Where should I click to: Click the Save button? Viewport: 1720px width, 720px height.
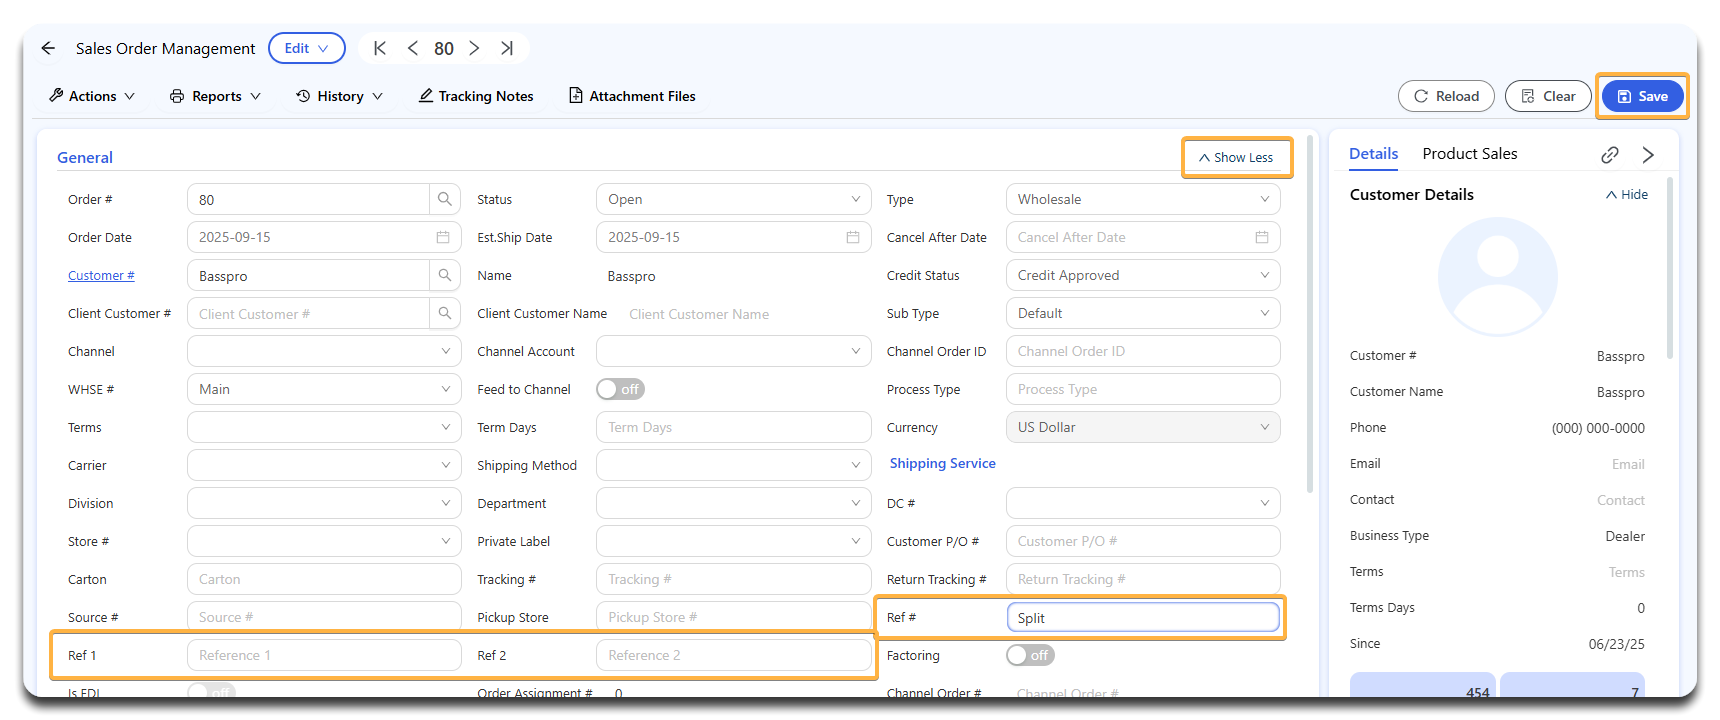click(x=1642, y=96)
